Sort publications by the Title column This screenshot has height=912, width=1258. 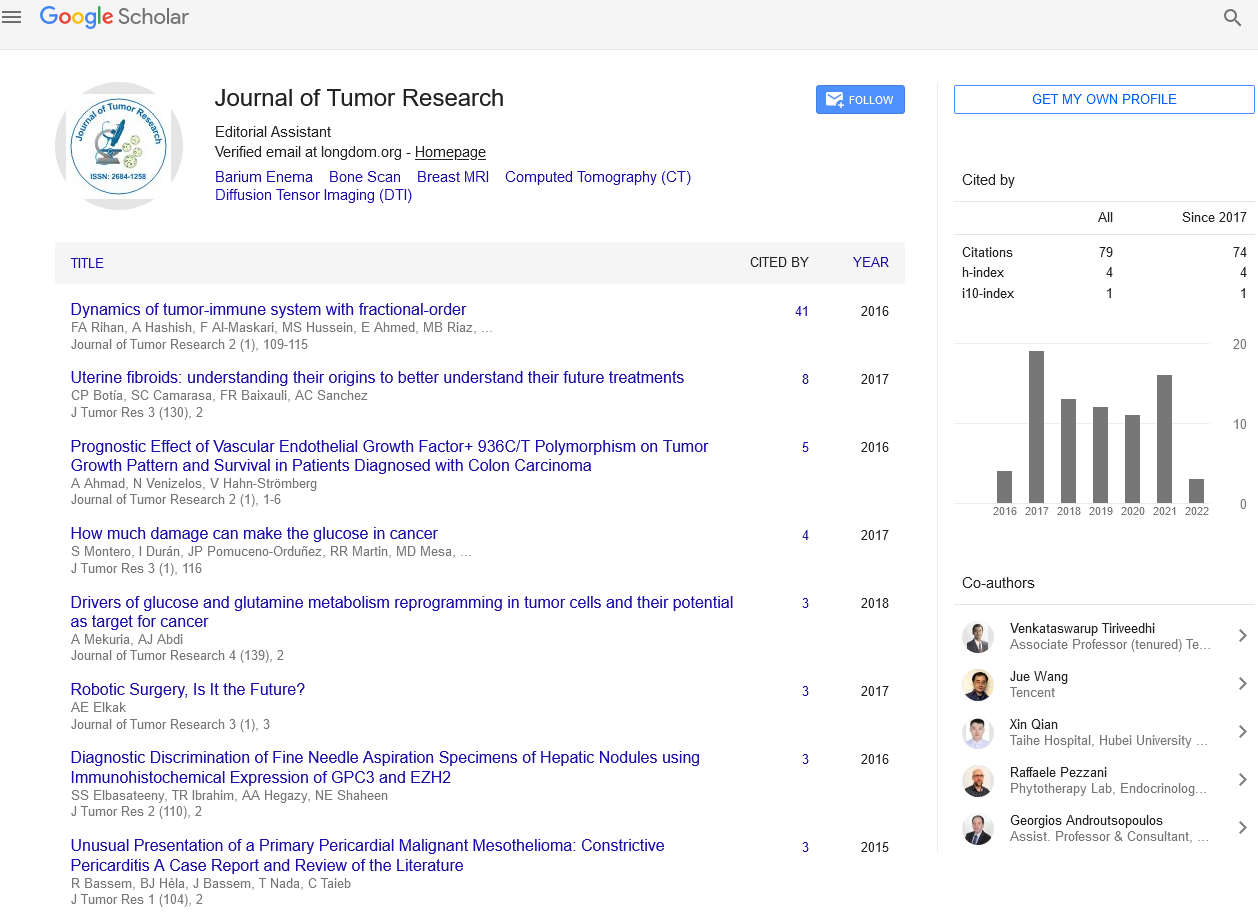click(87, 263)
